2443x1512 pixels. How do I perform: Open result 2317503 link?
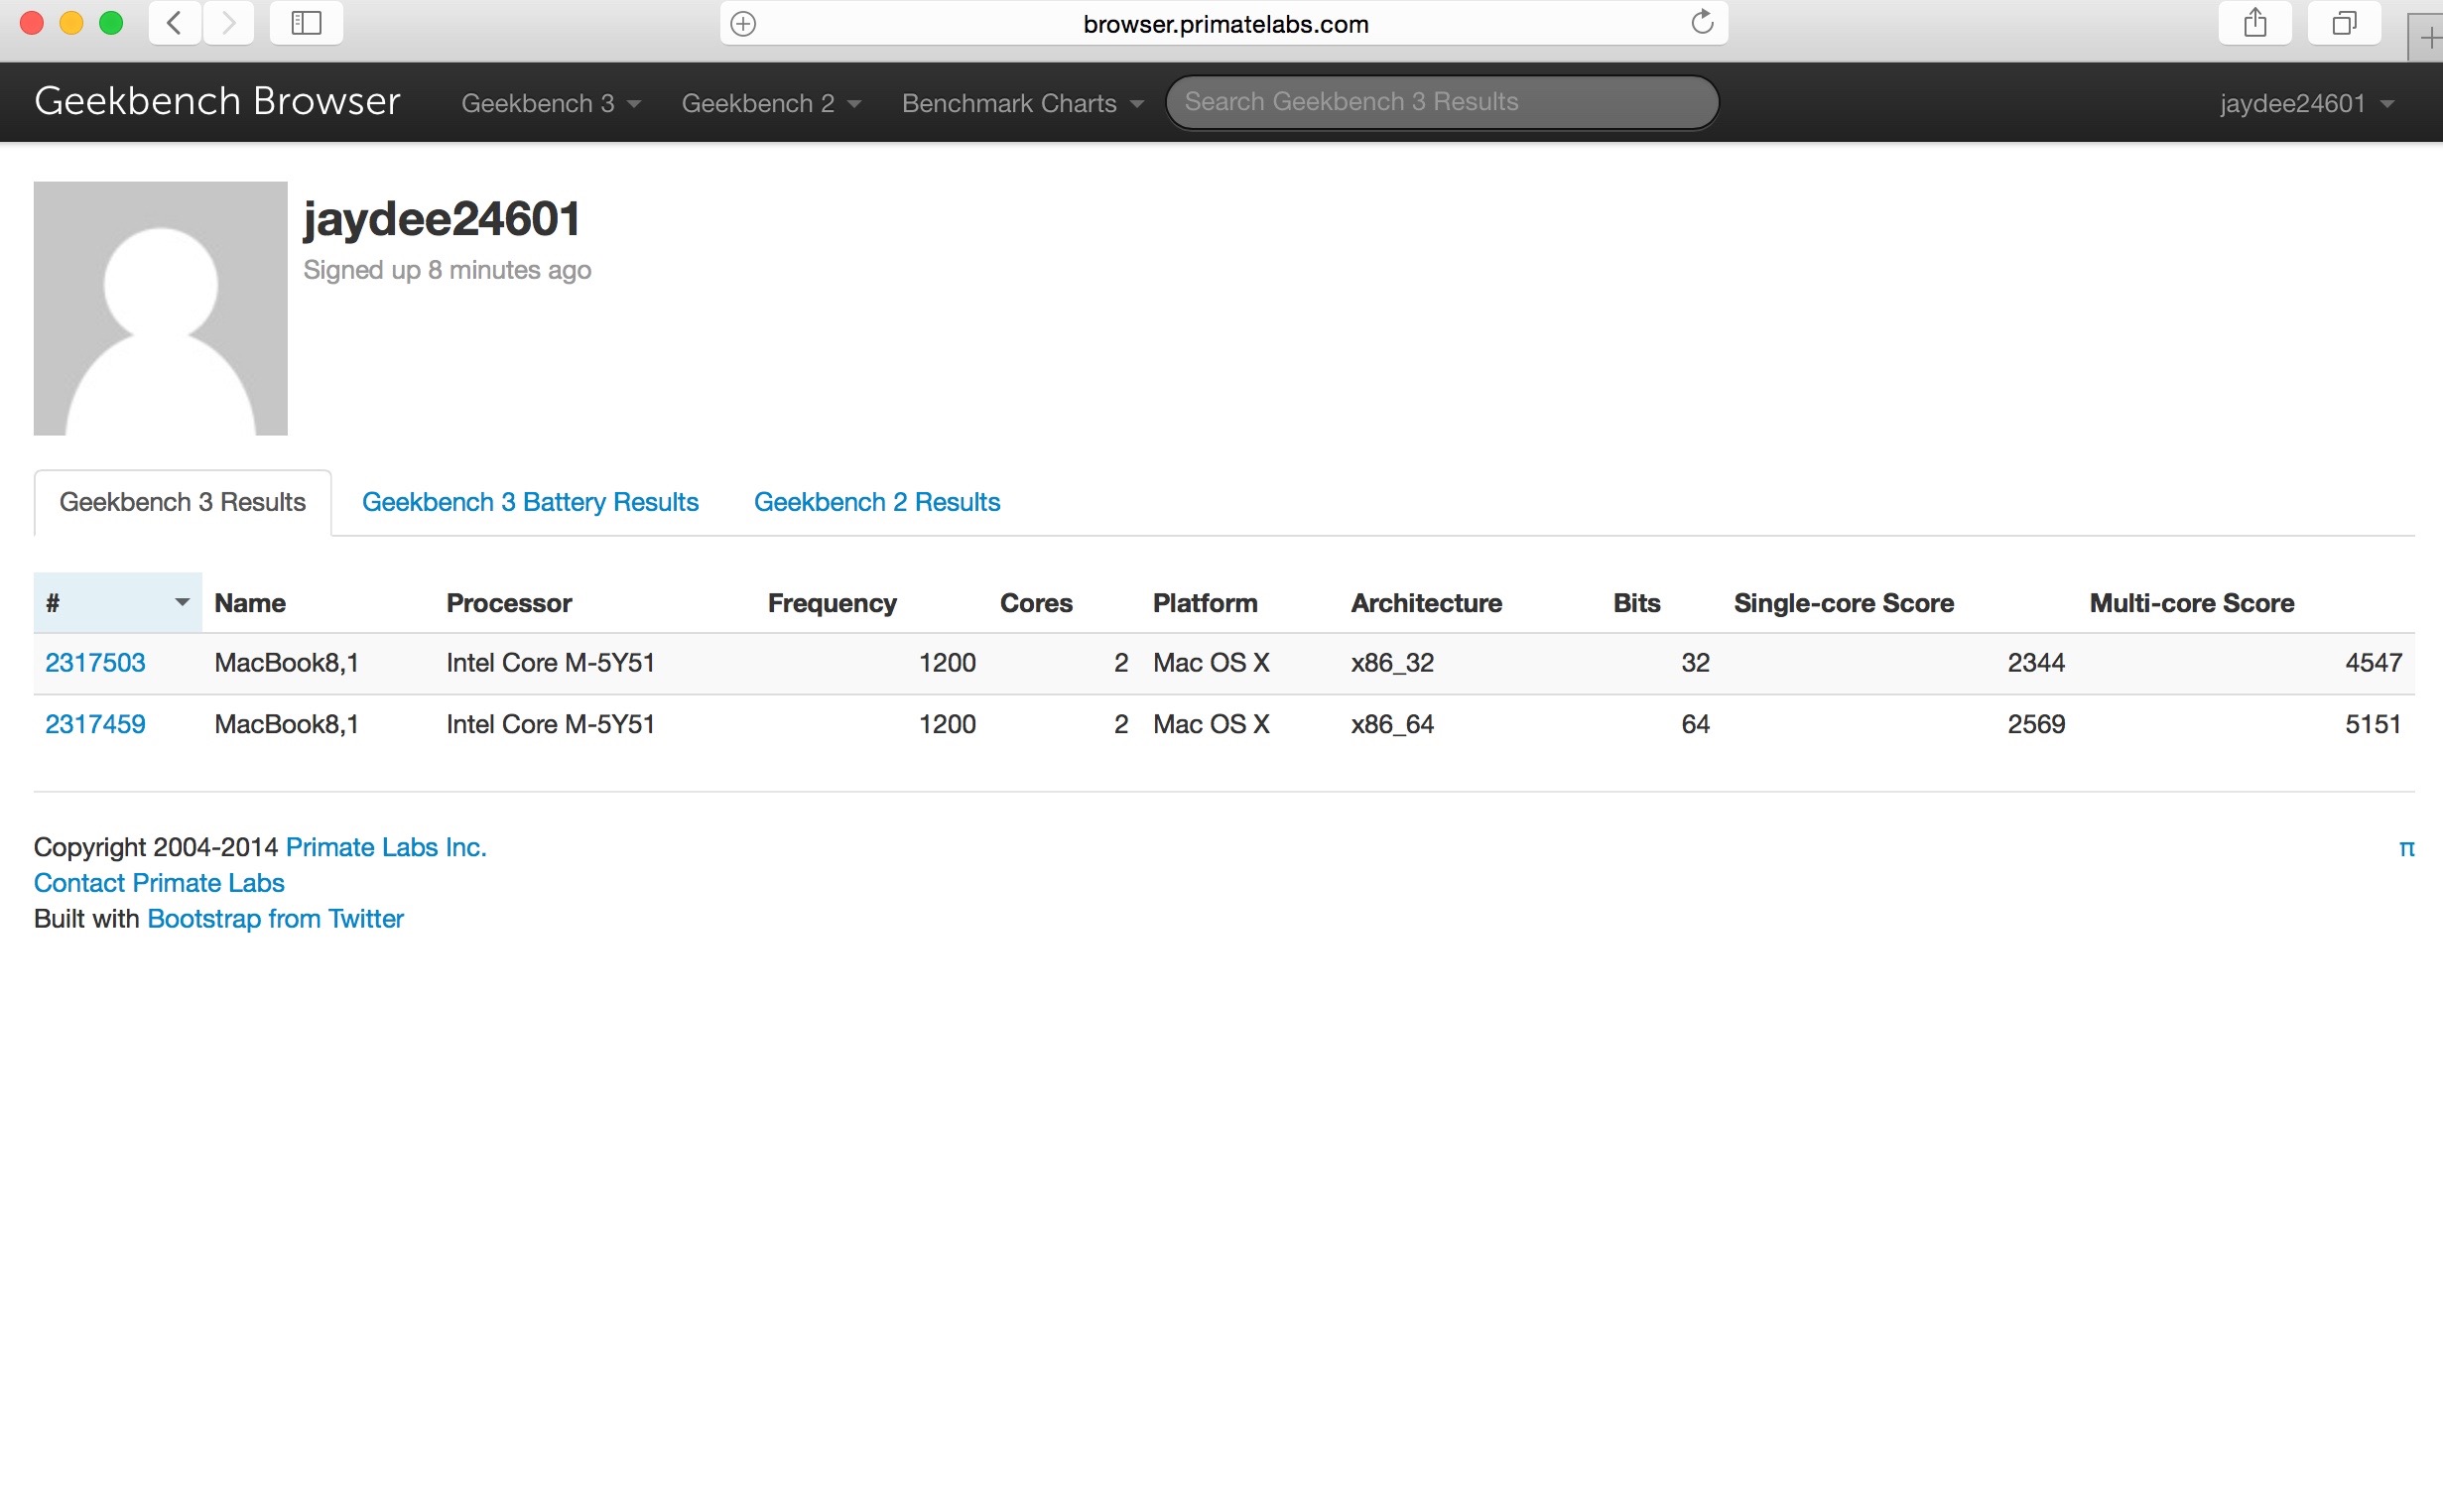(x=95, y=663)
